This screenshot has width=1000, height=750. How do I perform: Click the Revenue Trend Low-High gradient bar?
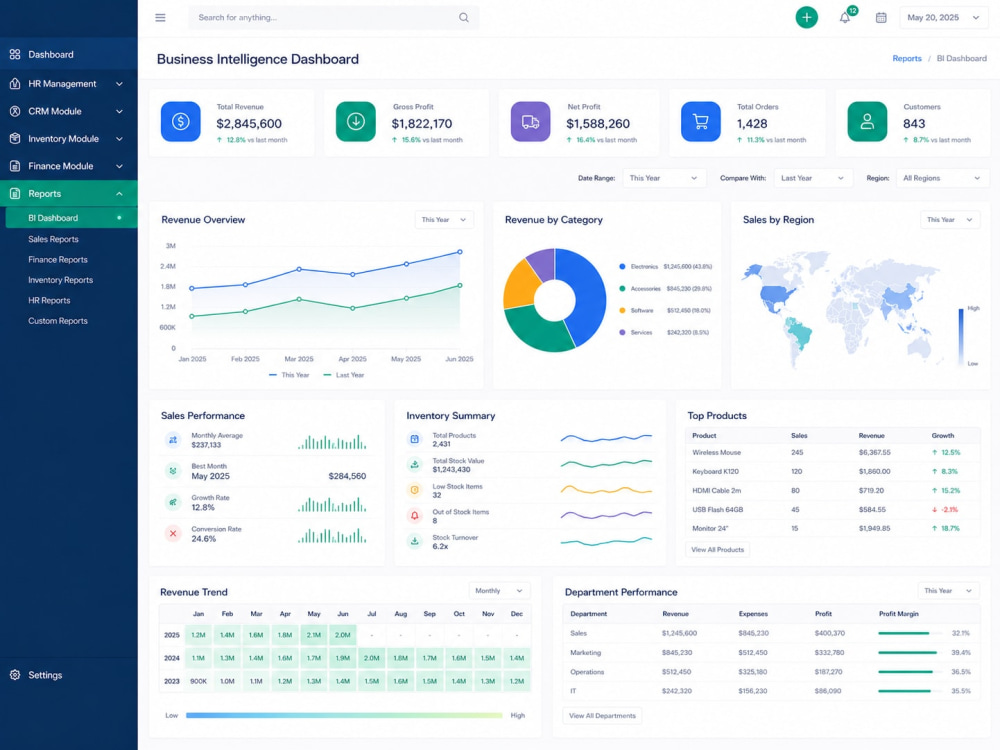point(344,716)
